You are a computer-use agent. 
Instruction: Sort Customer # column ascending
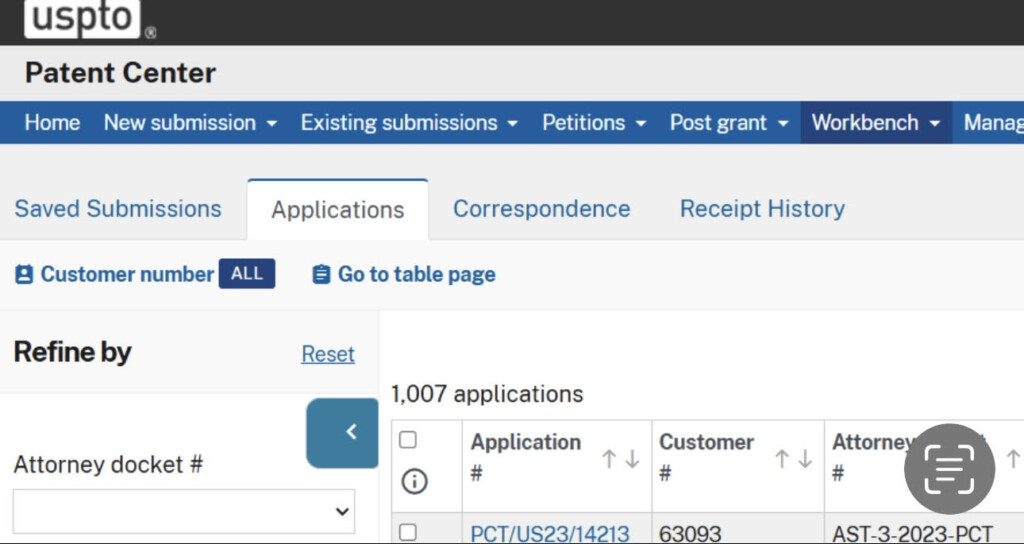[x=783, y=459]
